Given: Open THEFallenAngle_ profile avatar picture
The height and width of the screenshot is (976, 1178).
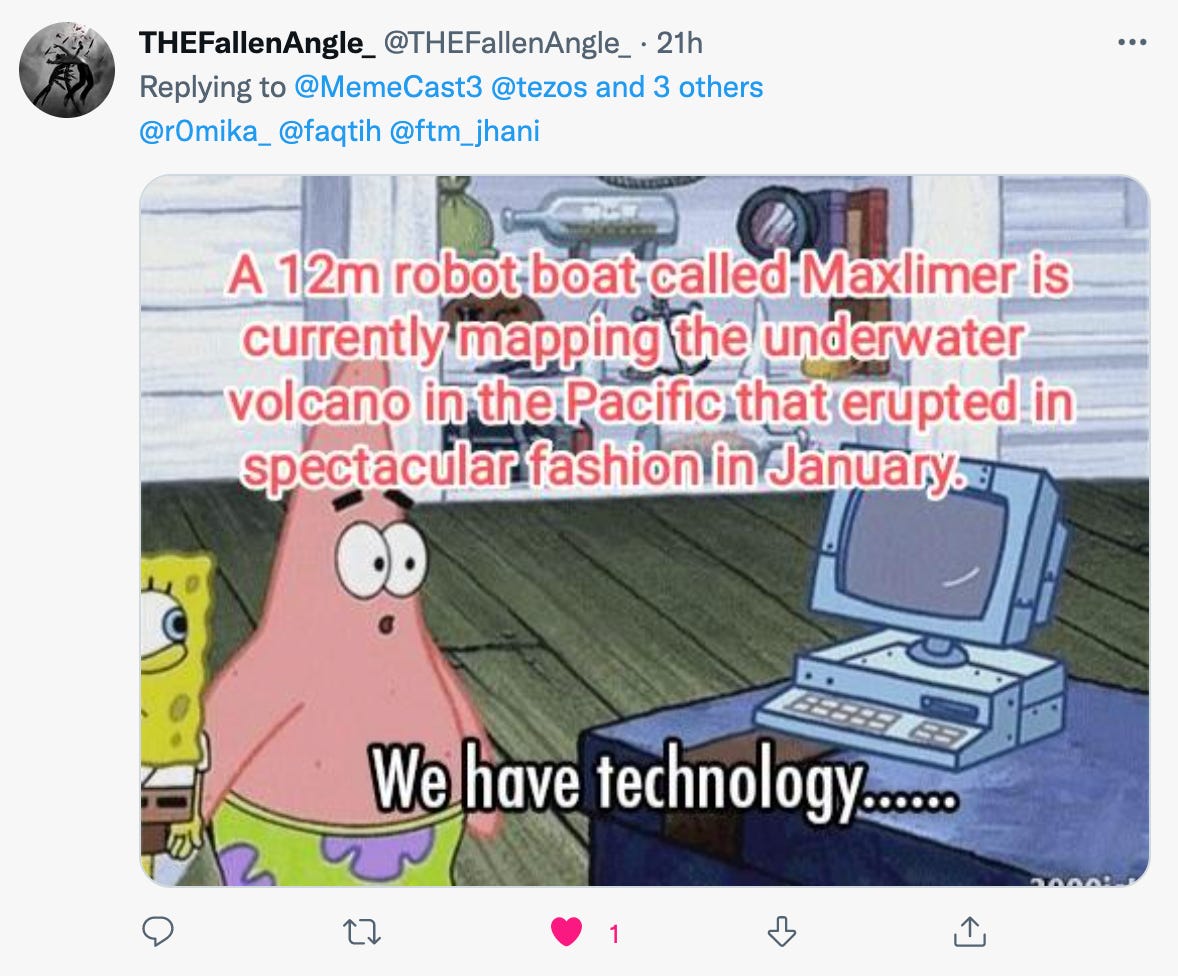Looking at the screenshot, I should (x=67, y=70).
